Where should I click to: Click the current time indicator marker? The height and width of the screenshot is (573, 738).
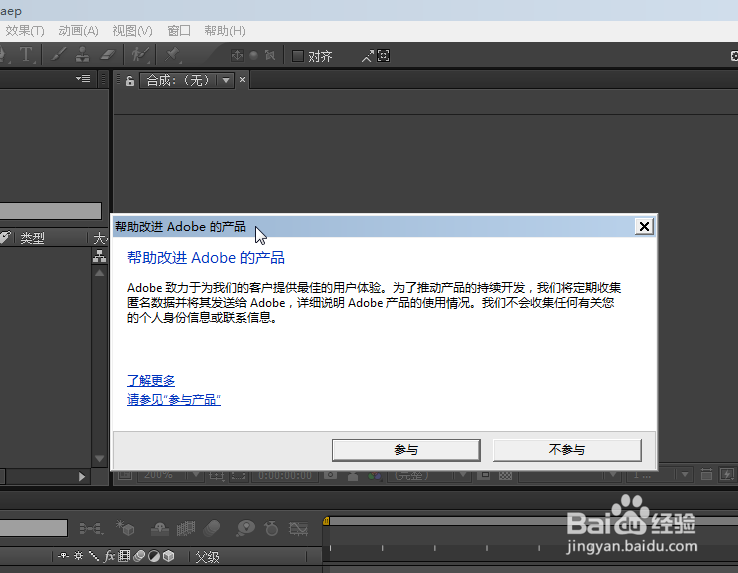coord(326,521)
